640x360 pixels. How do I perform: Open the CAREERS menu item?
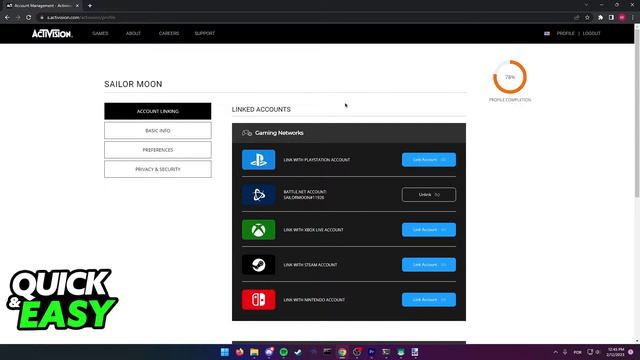coord(169,33)
